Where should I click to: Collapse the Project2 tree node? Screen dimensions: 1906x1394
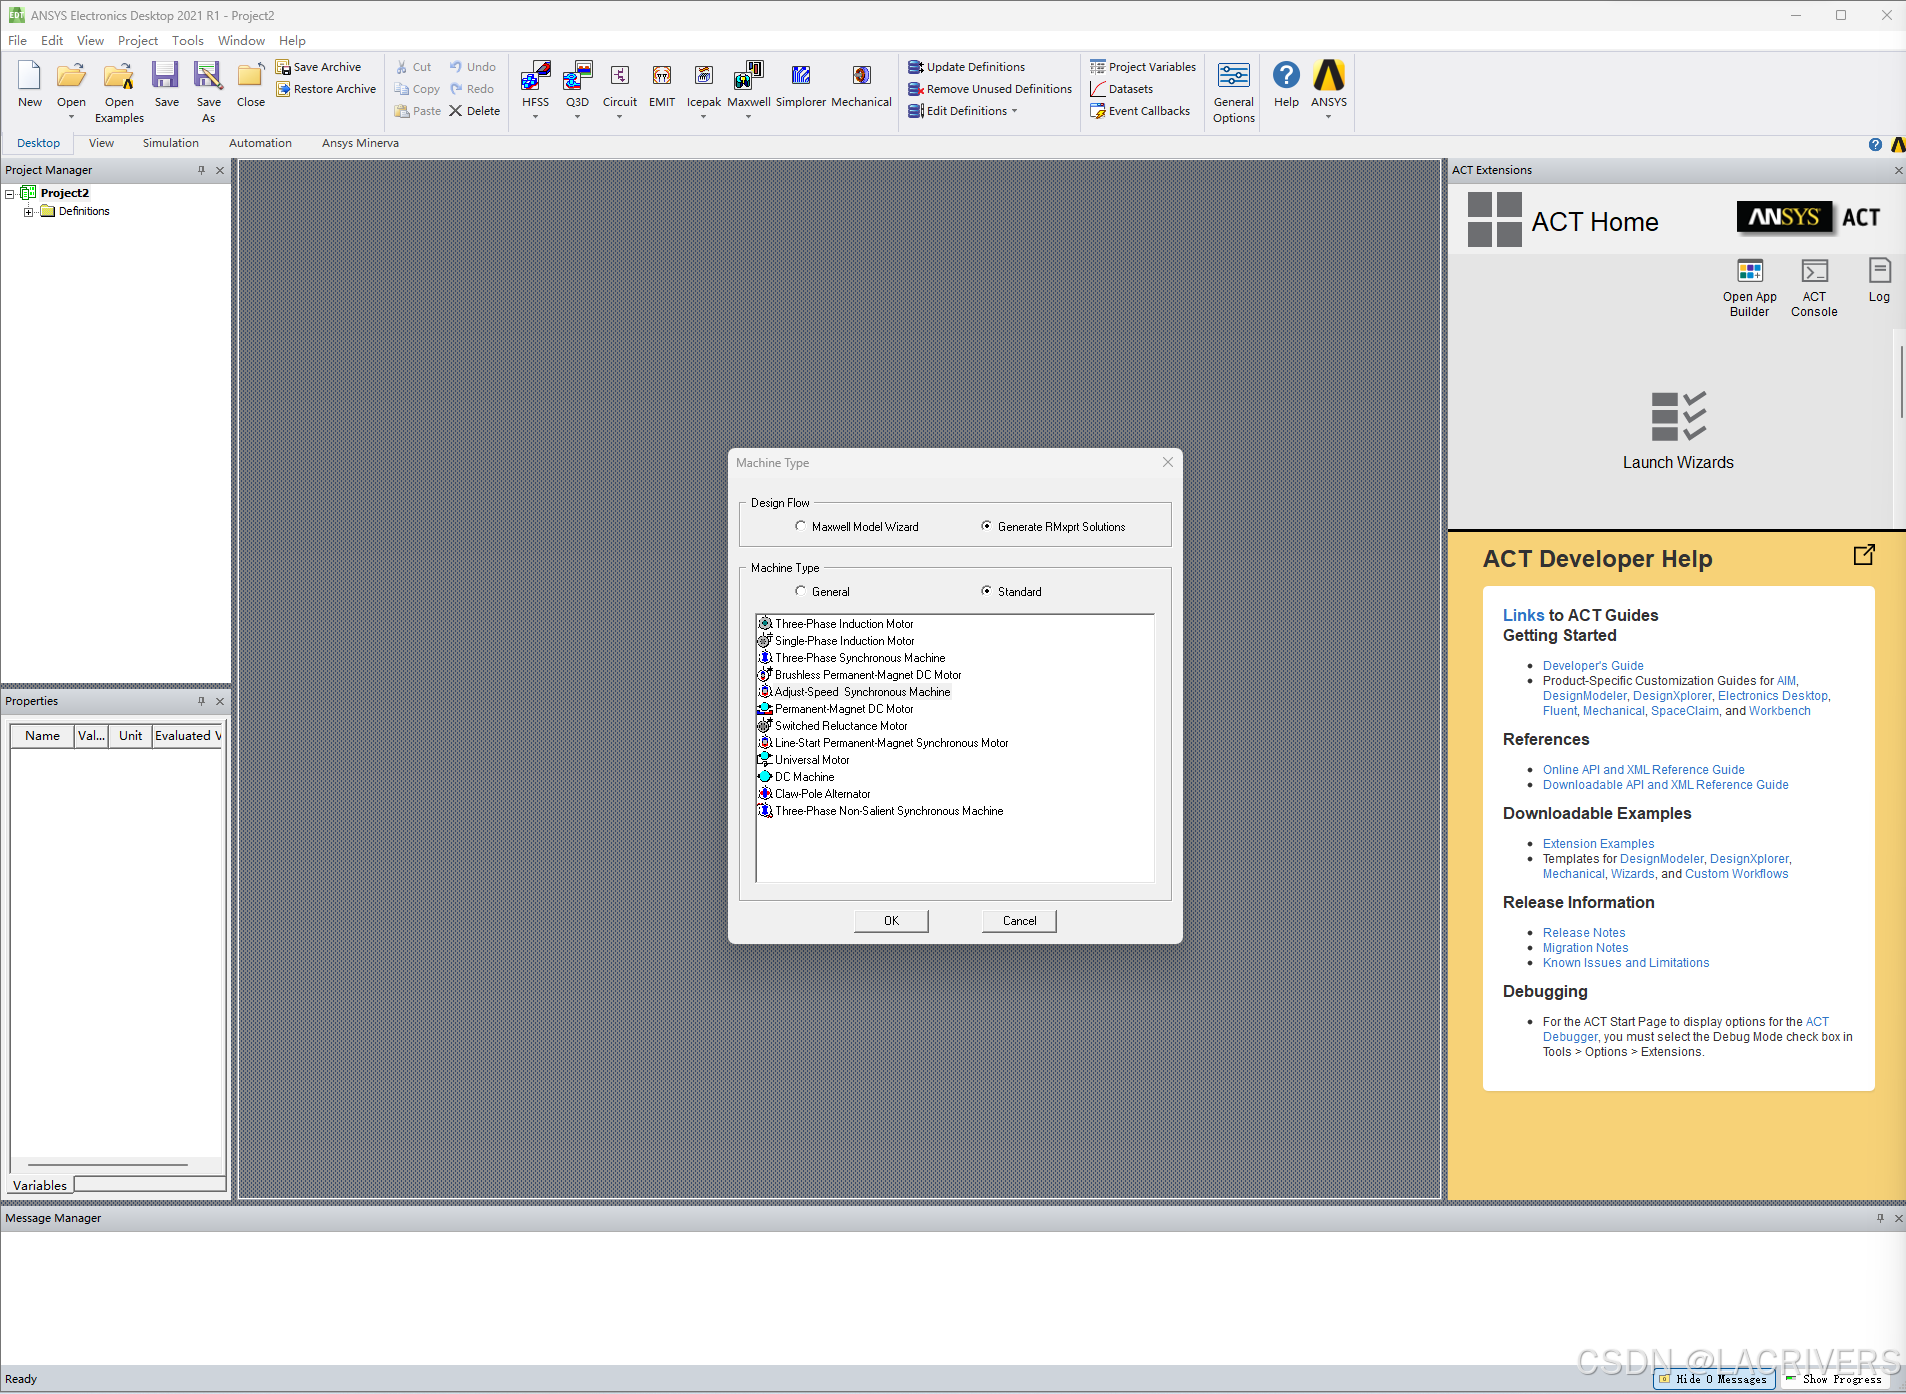(x=10, y=193)
